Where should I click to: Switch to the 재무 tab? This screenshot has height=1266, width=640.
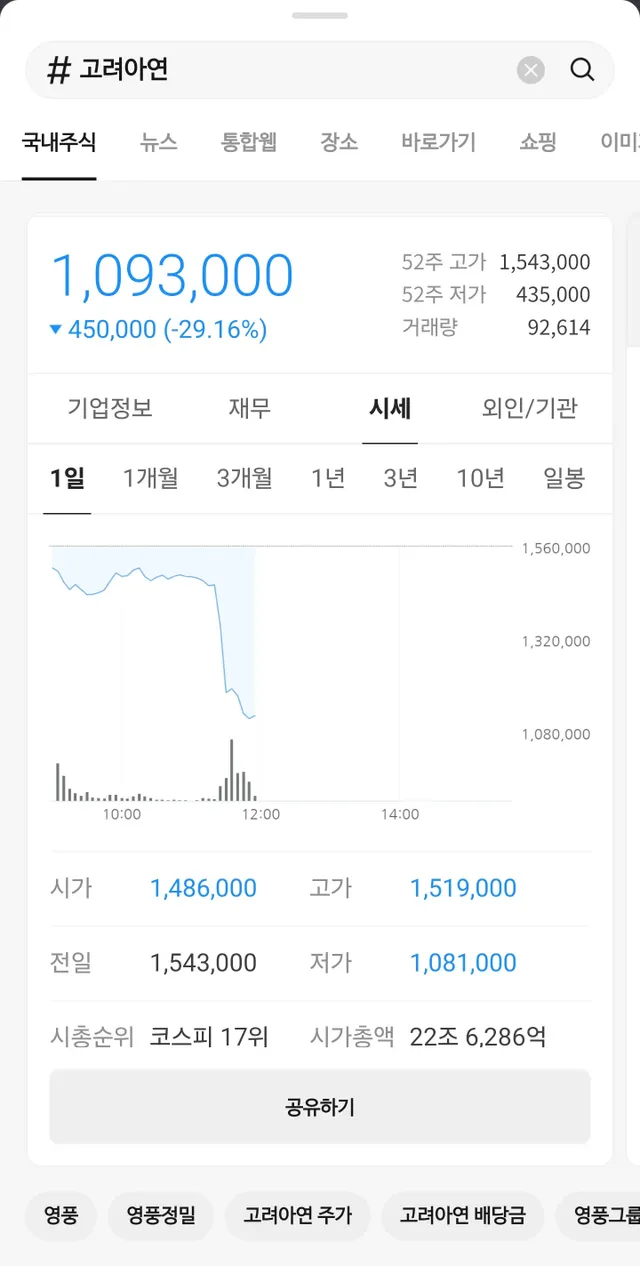250,408
